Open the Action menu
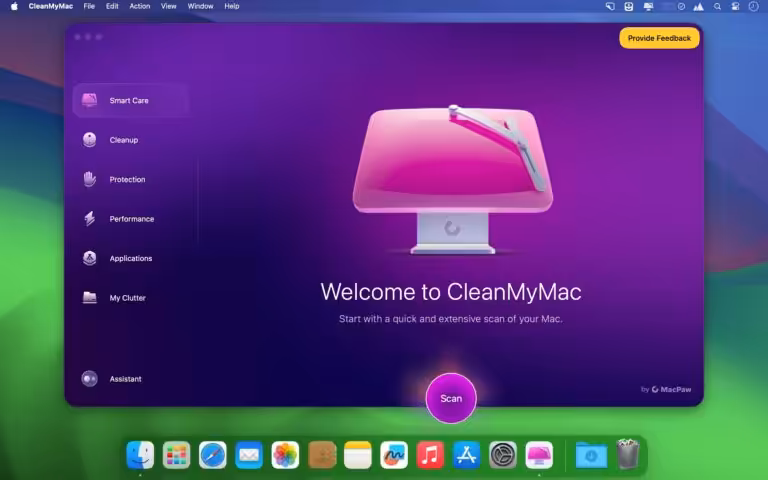The image size is (768, 480). (140, 6)
